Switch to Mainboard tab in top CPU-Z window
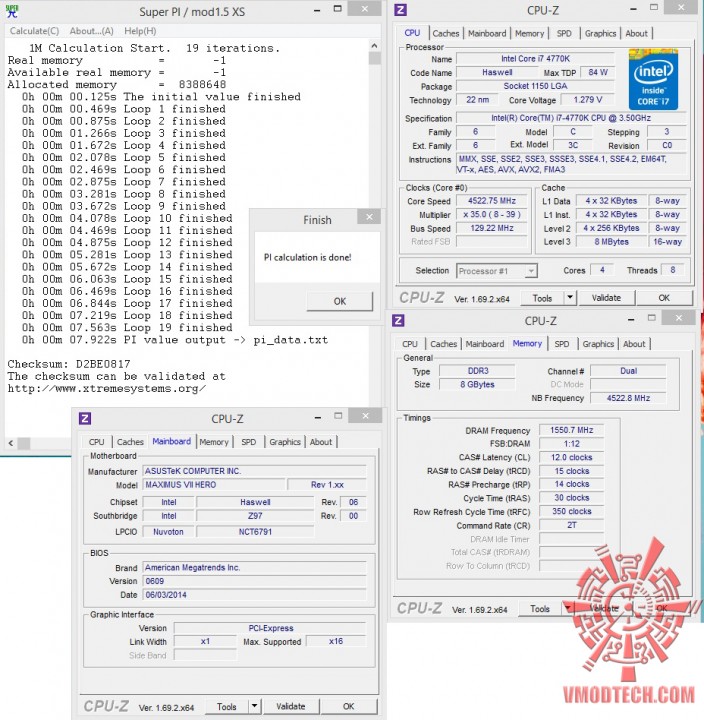 [487, 33]
